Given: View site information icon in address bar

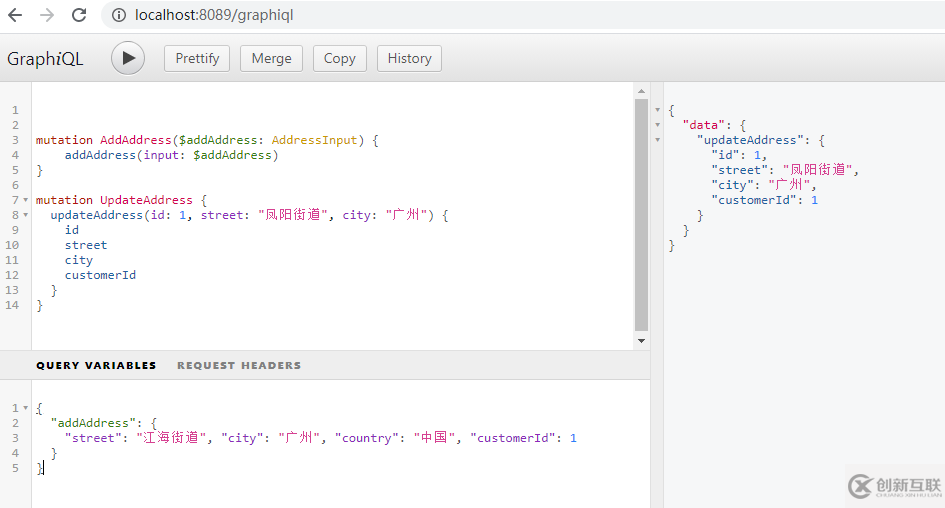Looking at the screenshot, I should [119, 15].
